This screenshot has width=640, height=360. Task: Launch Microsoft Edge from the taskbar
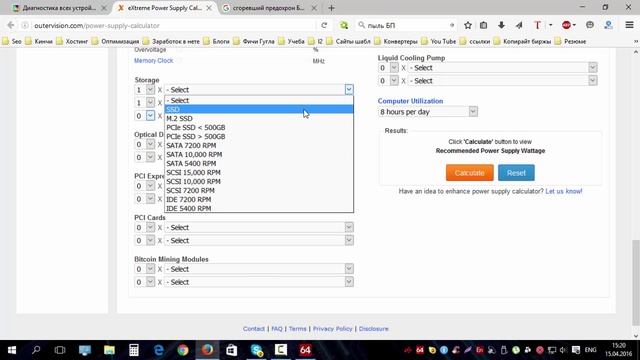[x=158, y=350]
